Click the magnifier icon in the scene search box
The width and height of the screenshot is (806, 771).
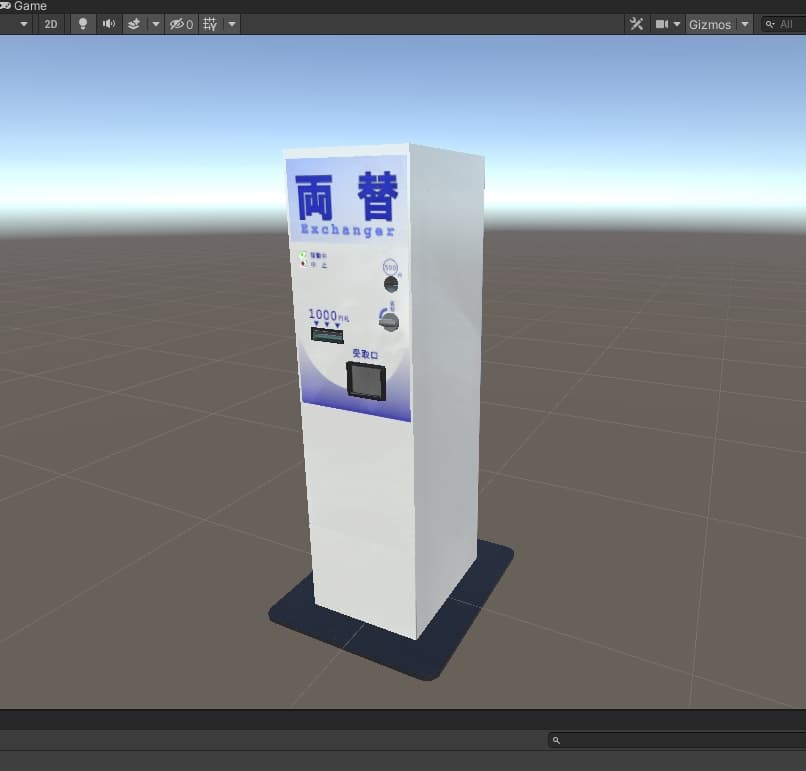770,24
